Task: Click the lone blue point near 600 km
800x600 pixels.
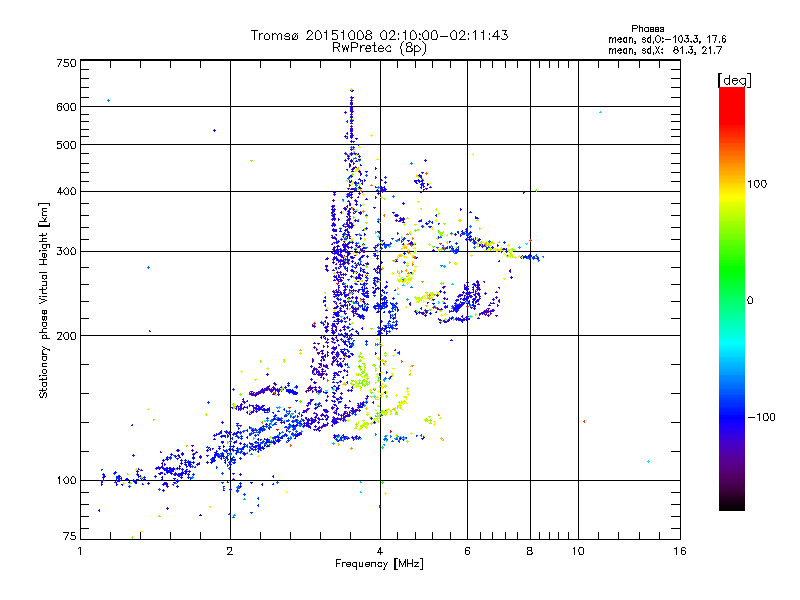Action: pyautogui.click(x=108, y=101)
